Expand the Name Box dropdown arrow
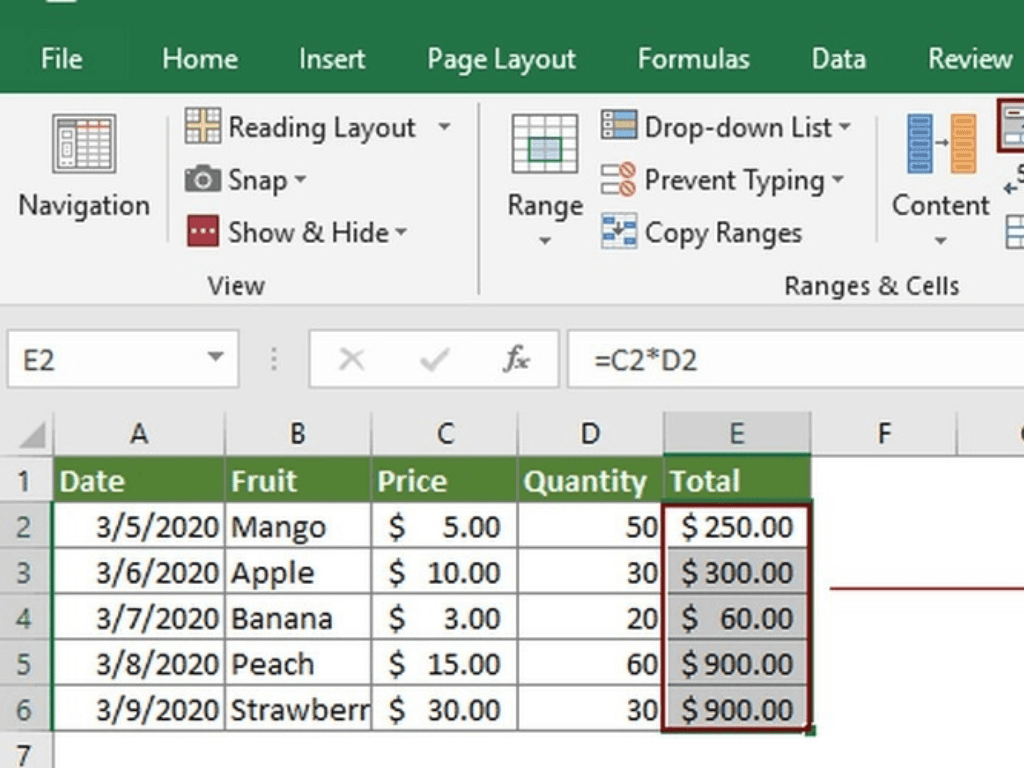1024x768 pixels. [x=215, y=359]
